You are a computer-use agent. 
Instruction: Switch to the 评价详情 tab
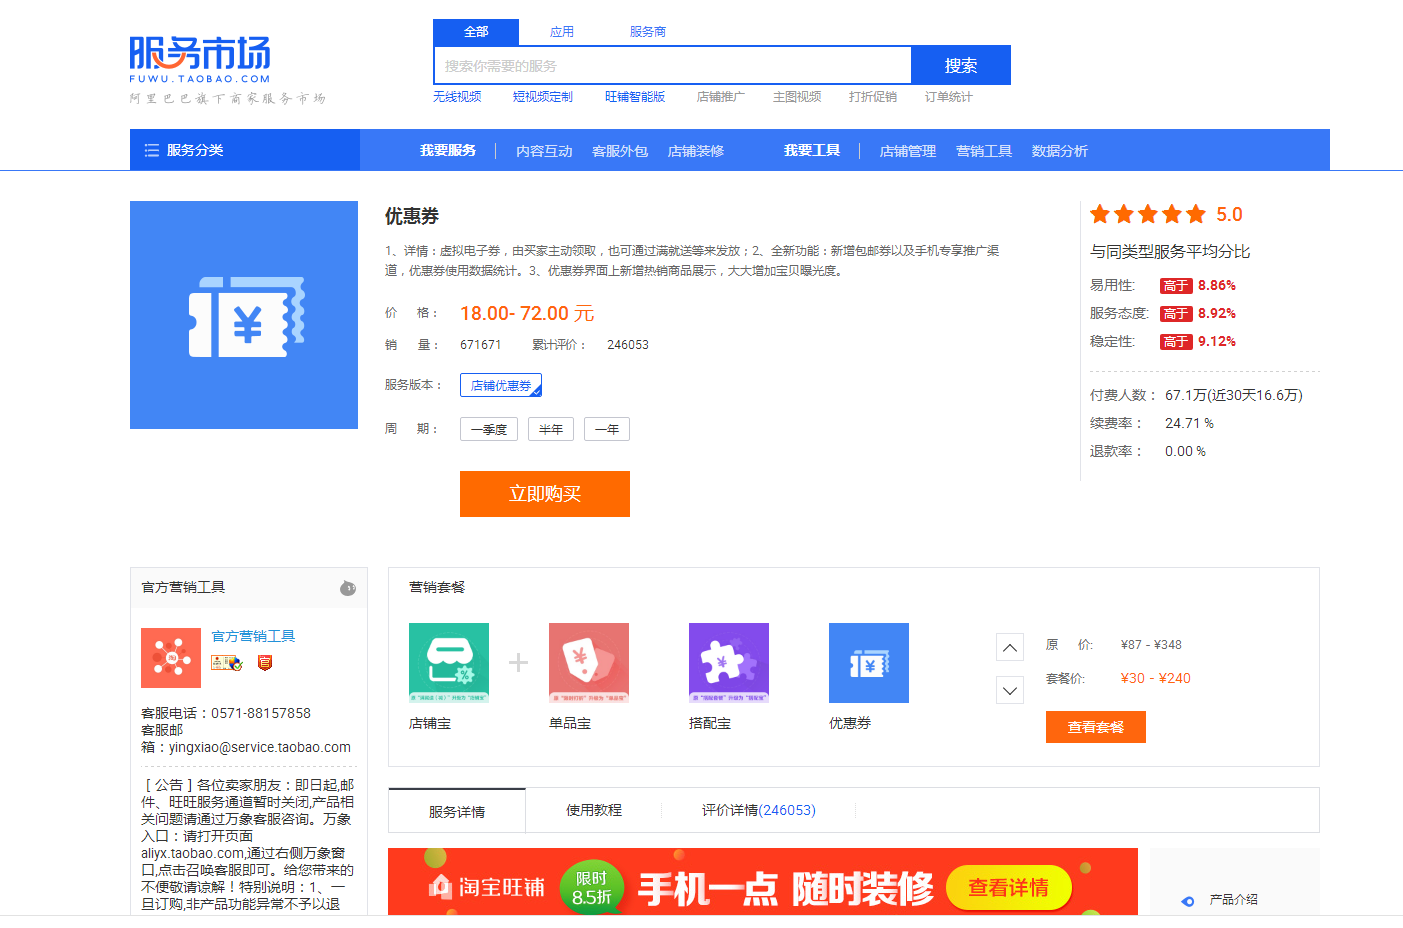click(x=759, y=810)
